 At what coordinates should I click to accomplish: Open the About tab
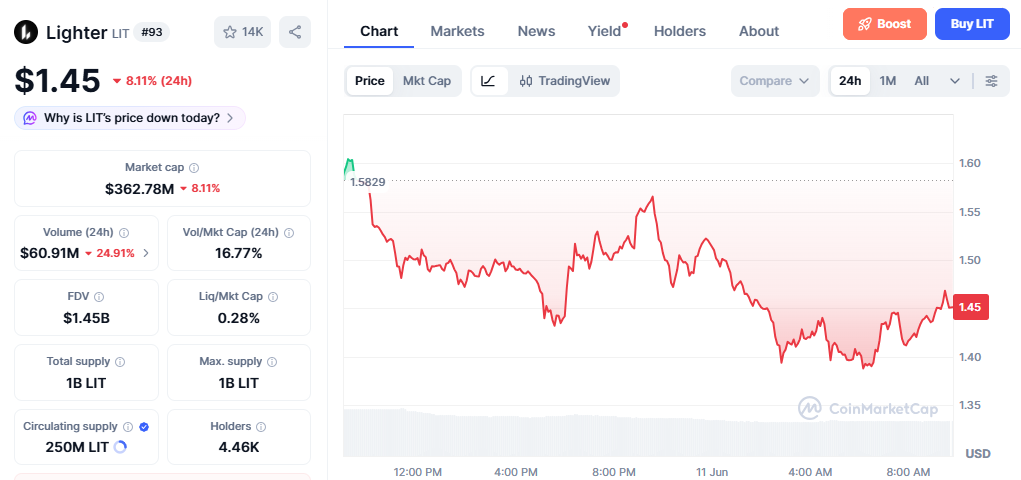(x=759, y=31)
